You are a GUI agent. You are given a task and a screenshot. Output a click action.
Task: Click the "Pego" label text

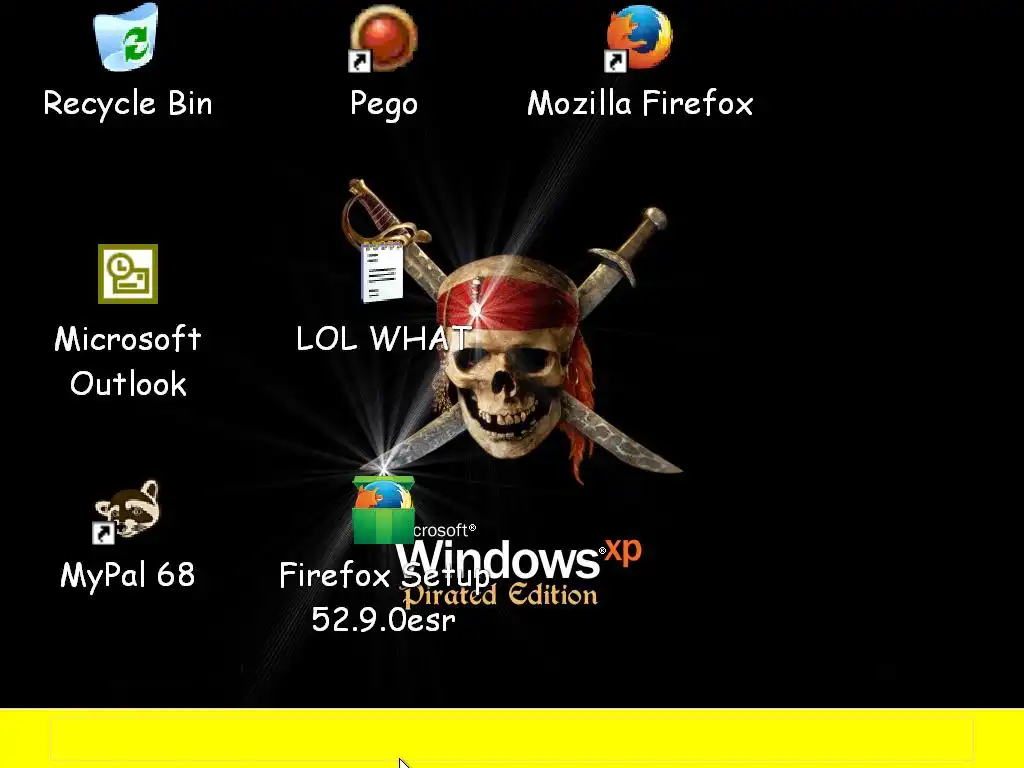tap(384, 104)
